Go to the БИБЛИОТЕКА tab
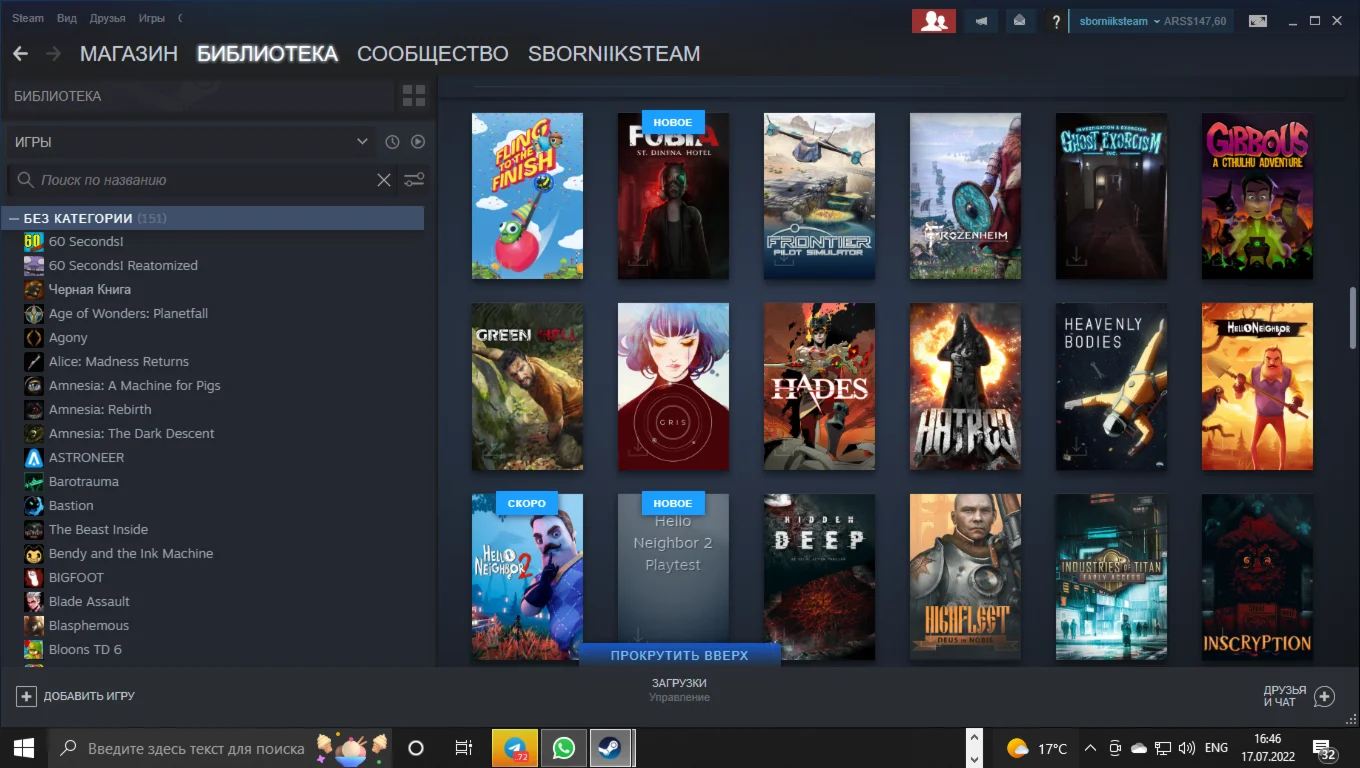The height and width of the screenshot is (768, 1360). 267,54
